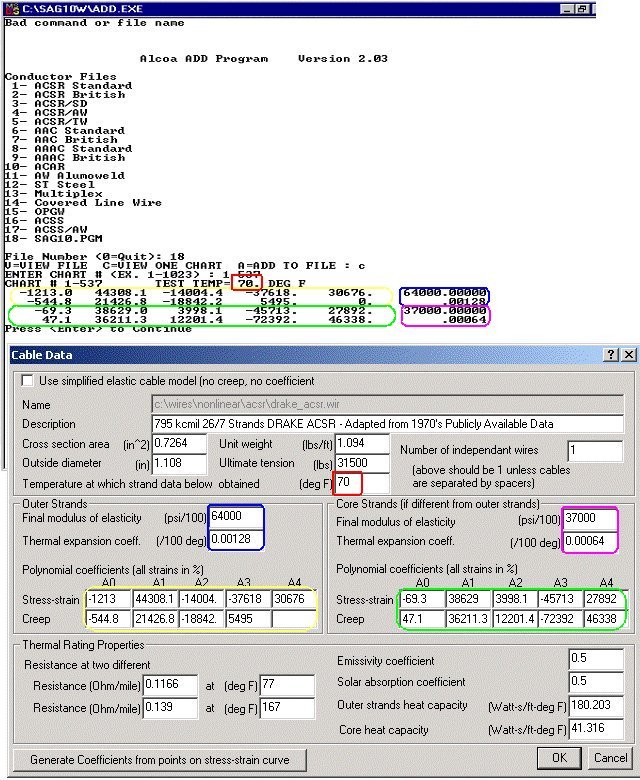Click Core Strands stress-strain A2 field 3998.1
Viewport: 640px width, 780px height.
[x=515, y=599]
